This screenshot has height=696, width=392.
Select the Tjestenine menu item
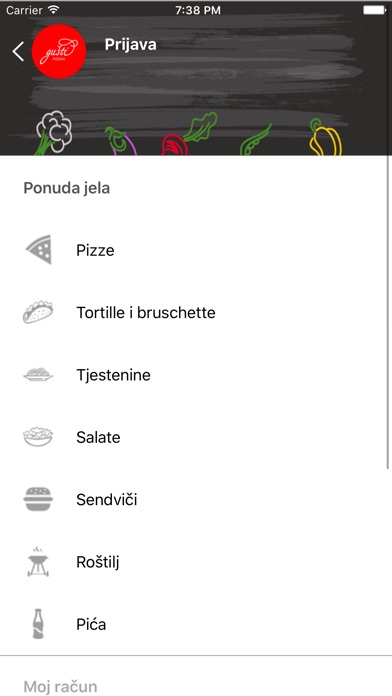(x=194, y=375)
